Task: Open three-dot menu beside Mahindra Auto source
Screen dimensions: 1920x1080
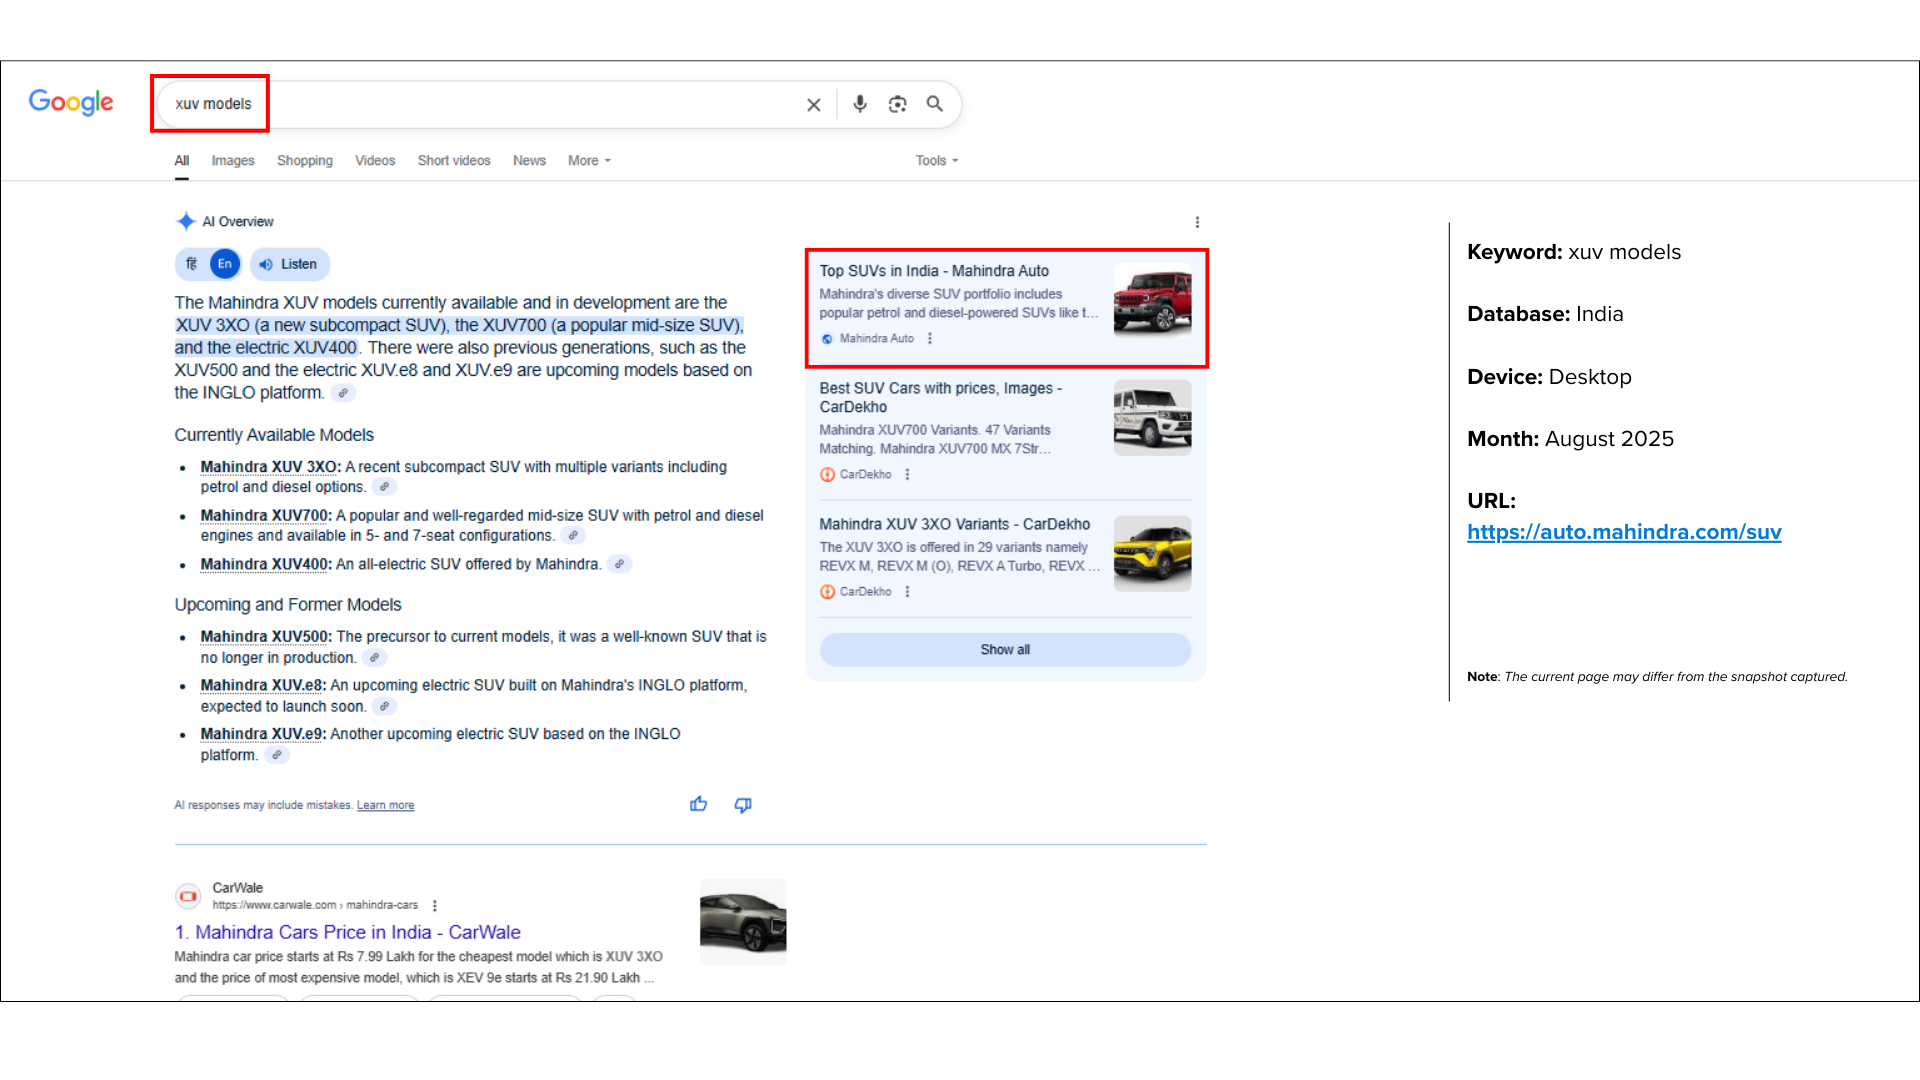Action: [930, 339]
